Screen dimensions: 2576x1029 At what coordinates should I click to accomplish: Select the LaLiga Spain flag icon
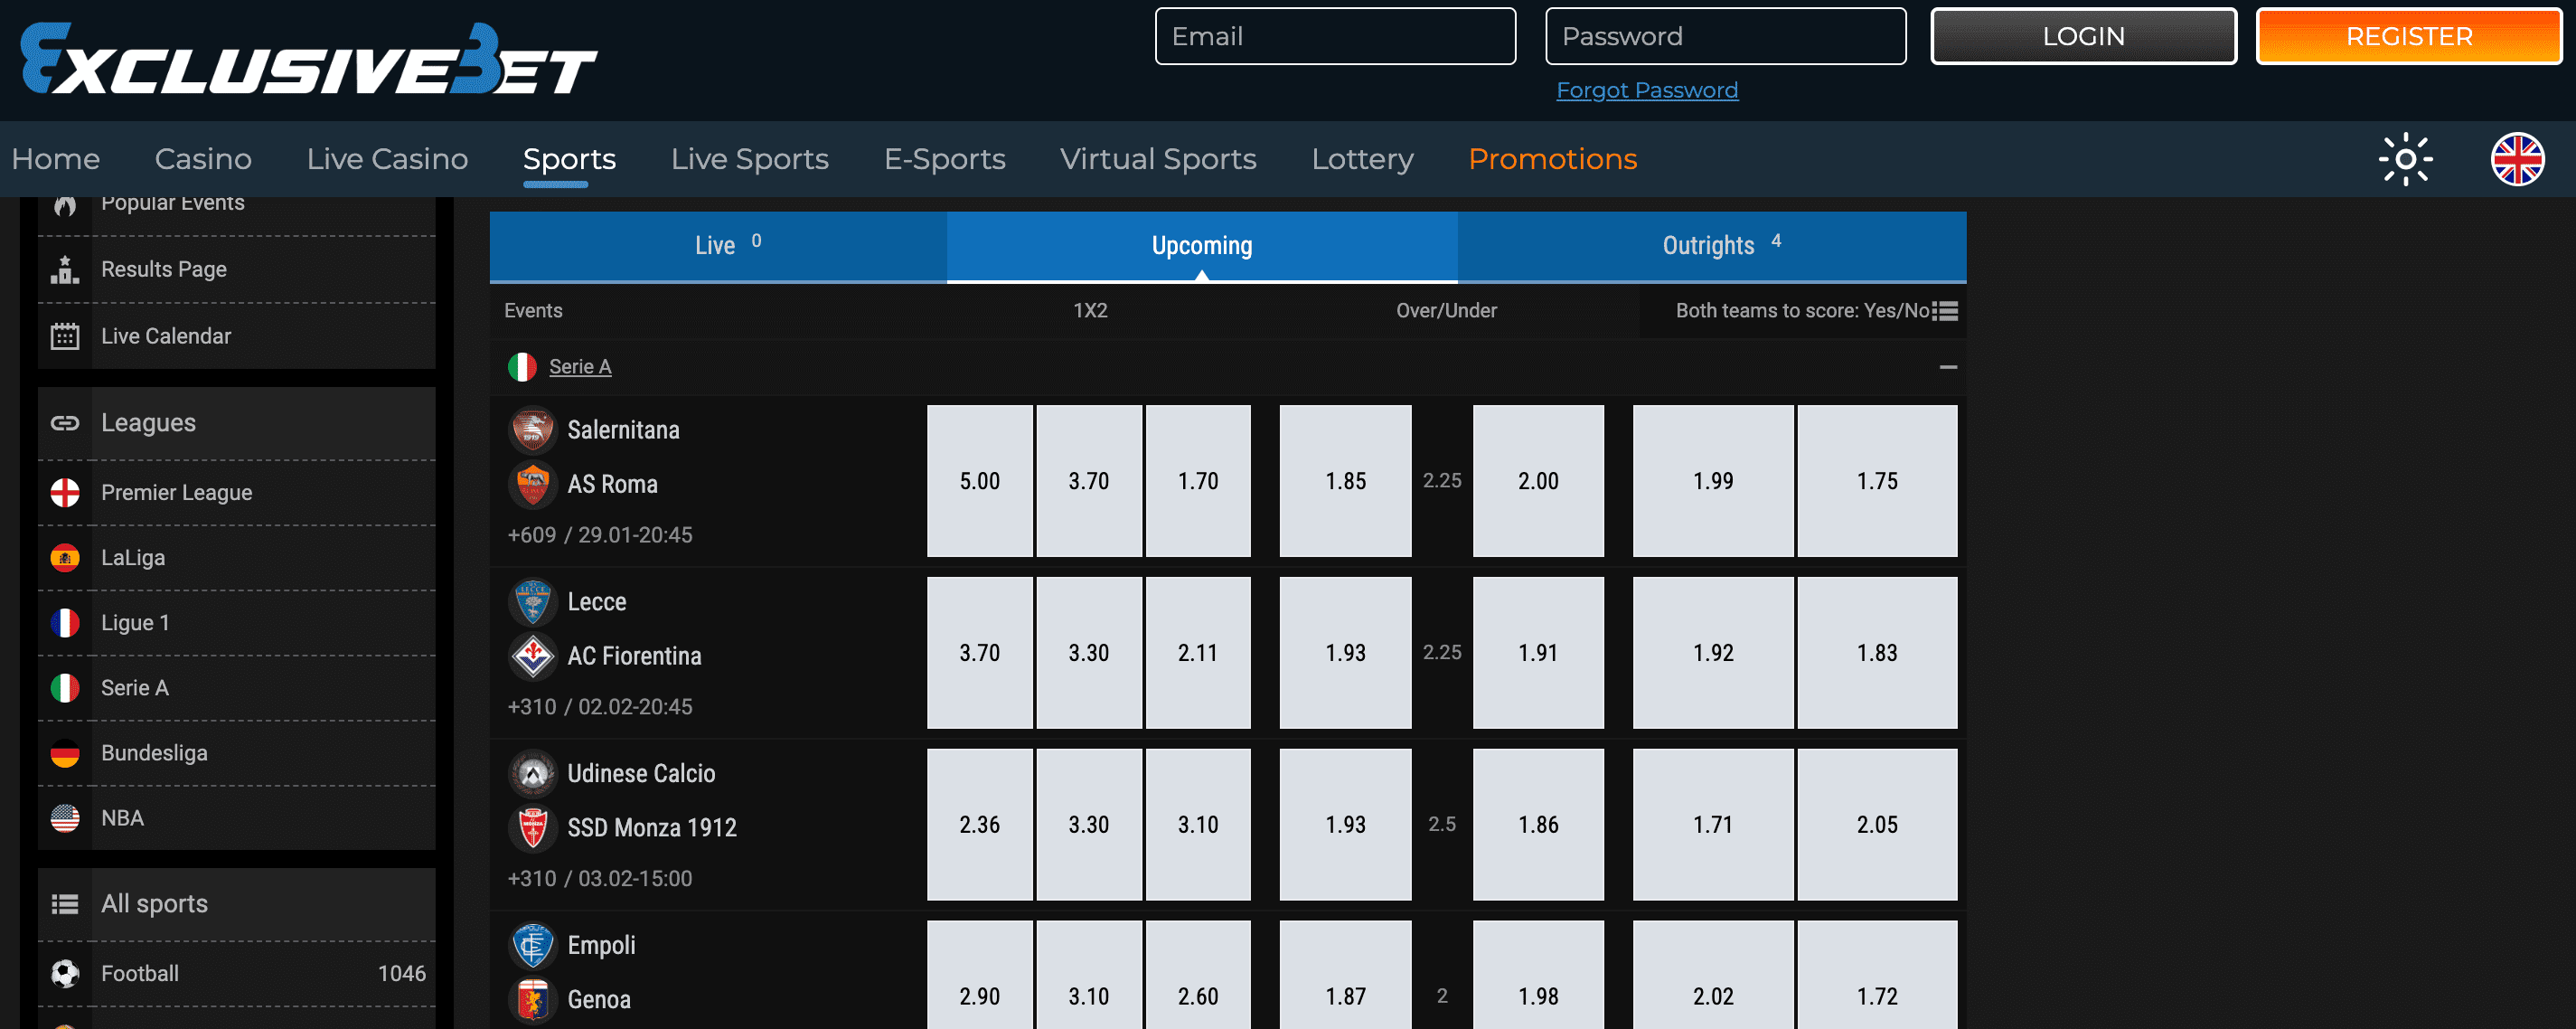coord(65,558)
